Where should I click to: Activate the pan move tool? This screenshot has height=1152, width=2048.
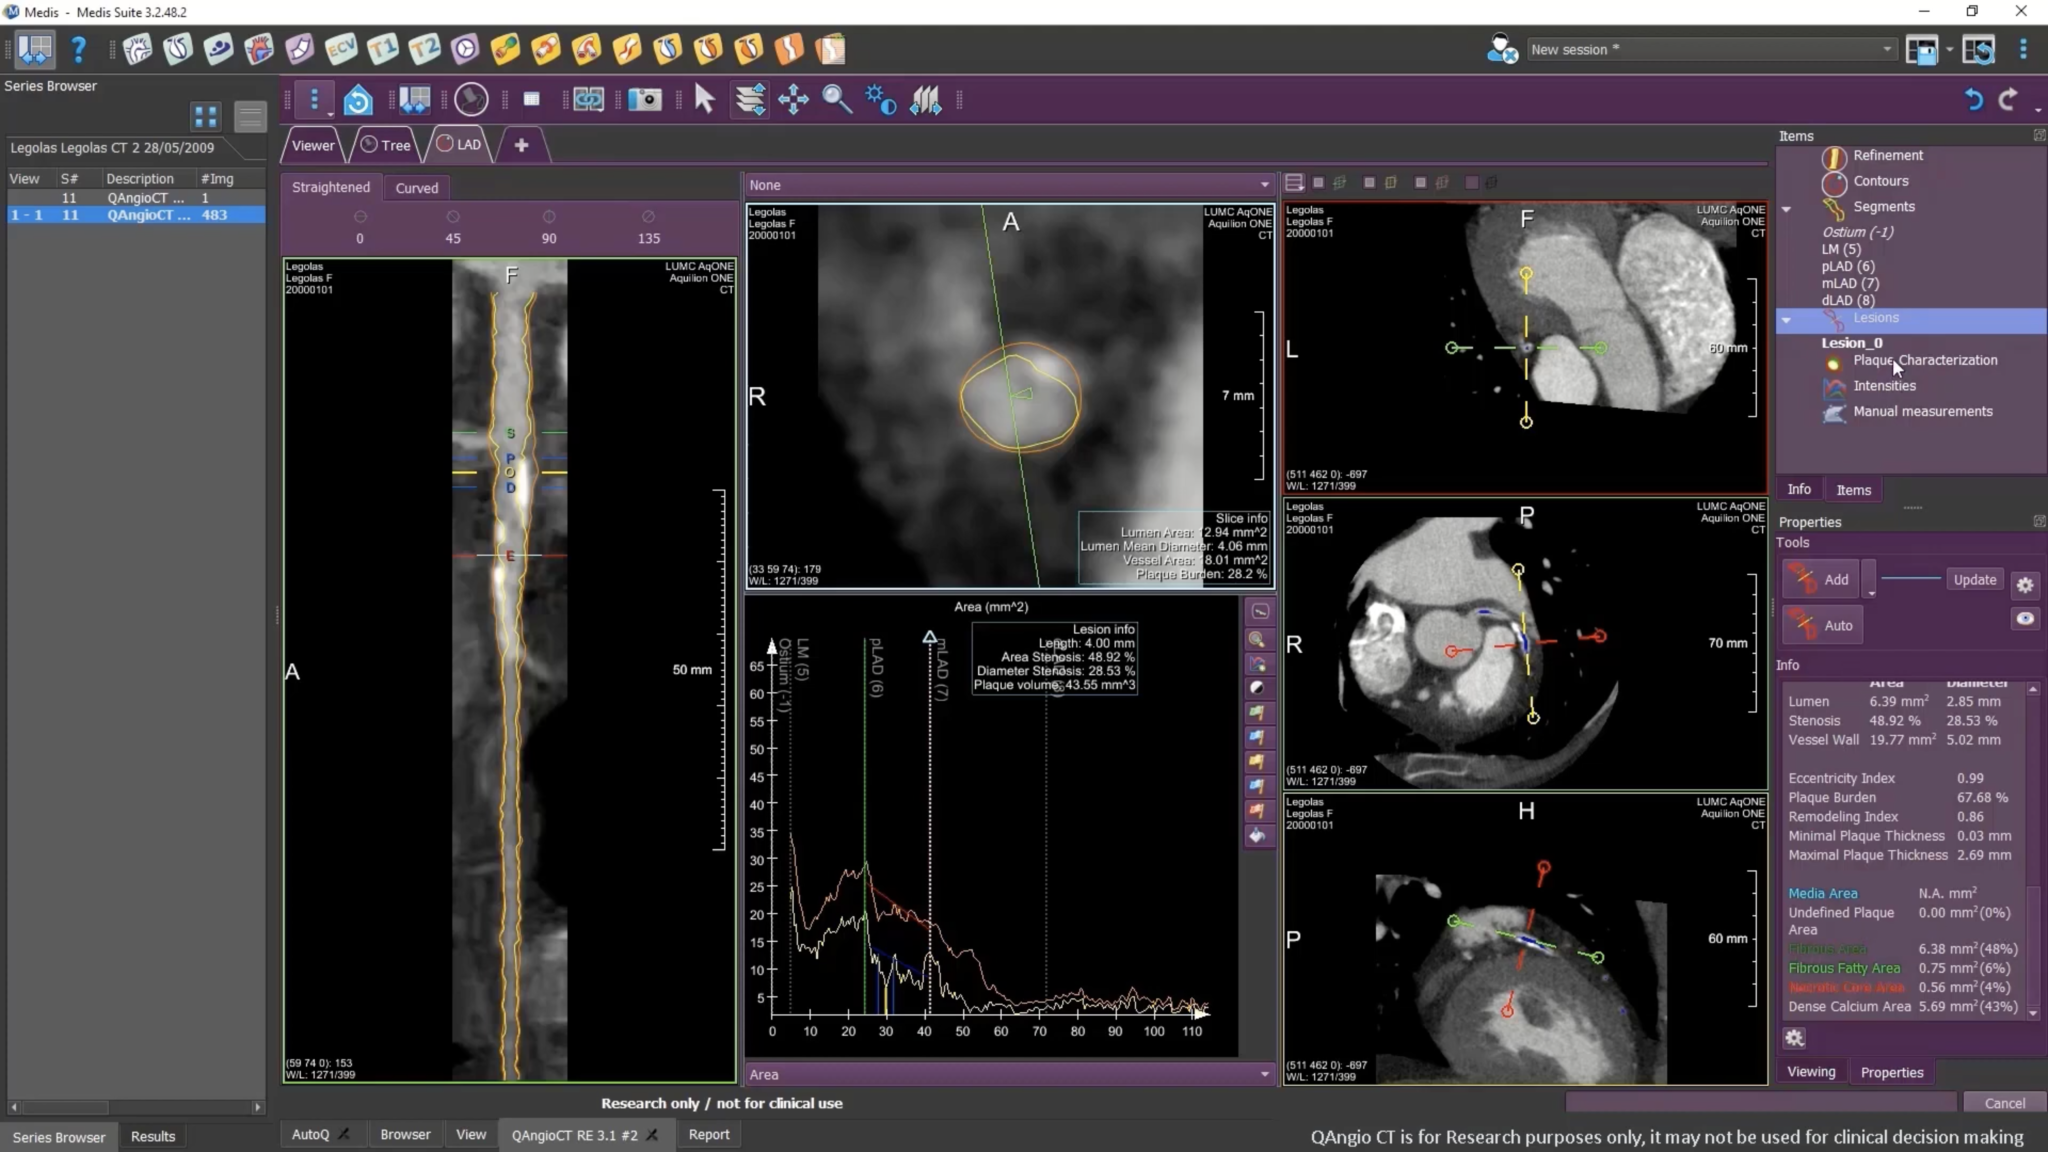tap(793, 99)
